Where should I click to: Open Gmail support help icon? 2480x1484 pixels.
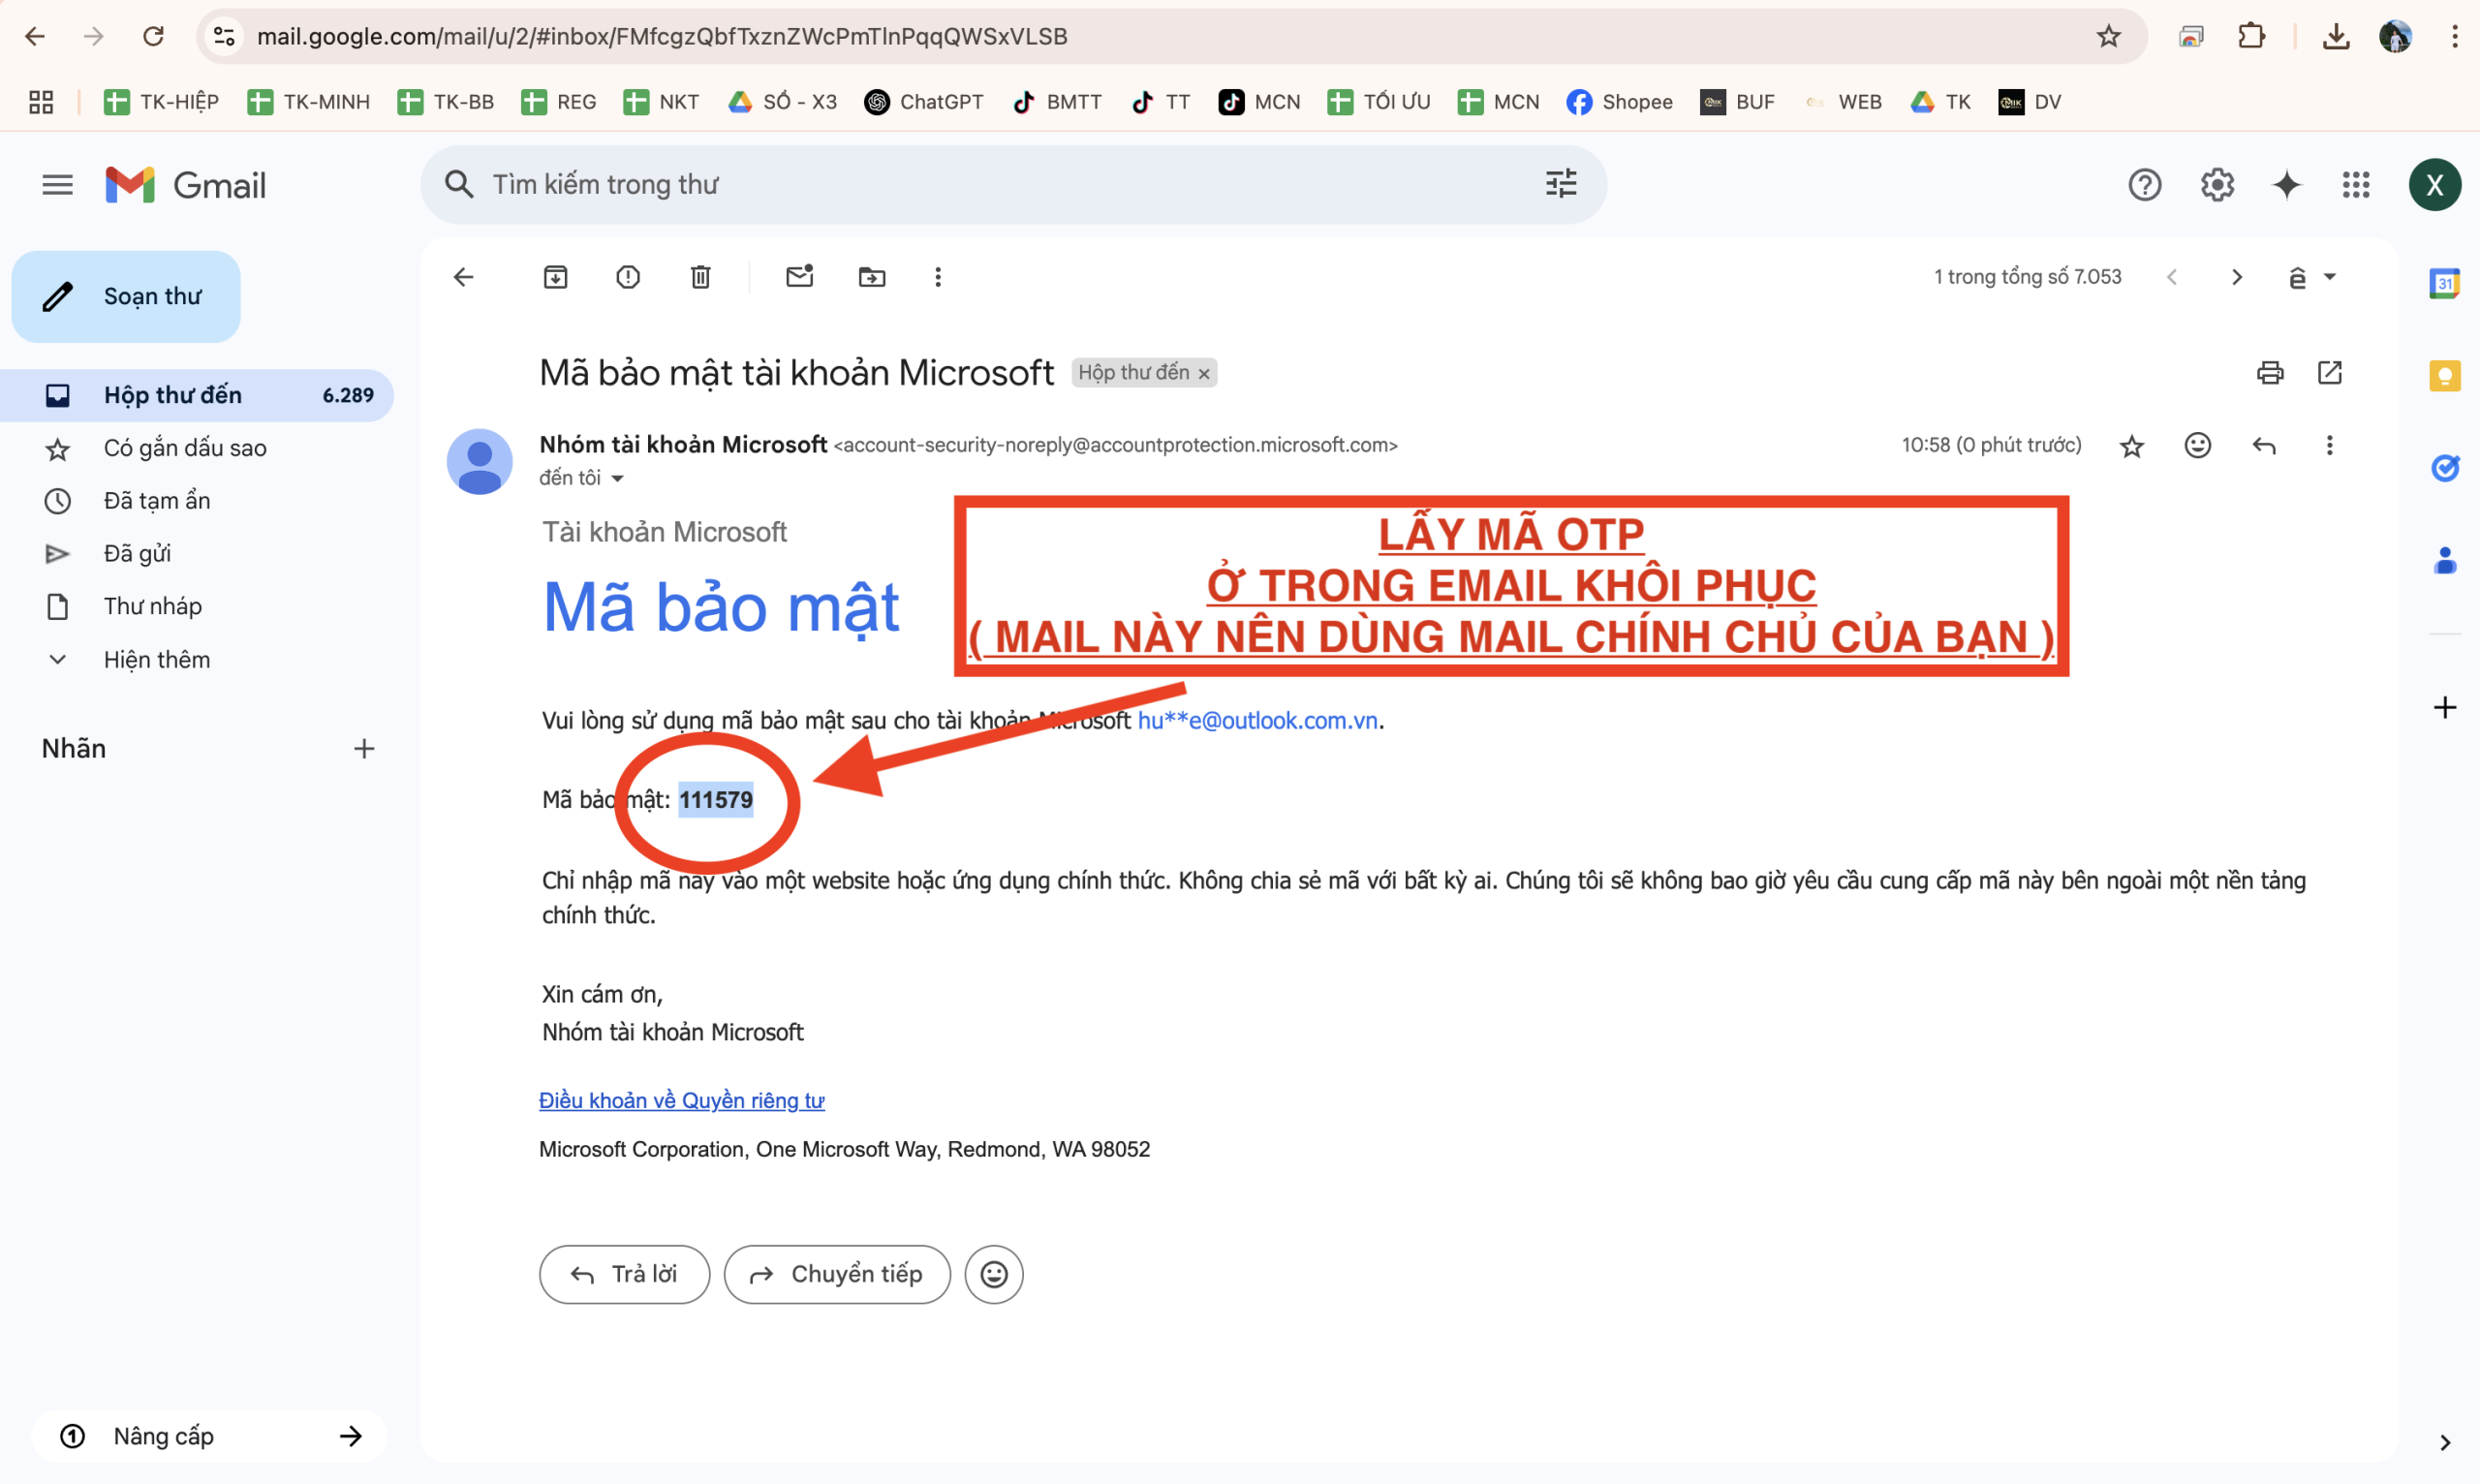(2145, 185)
